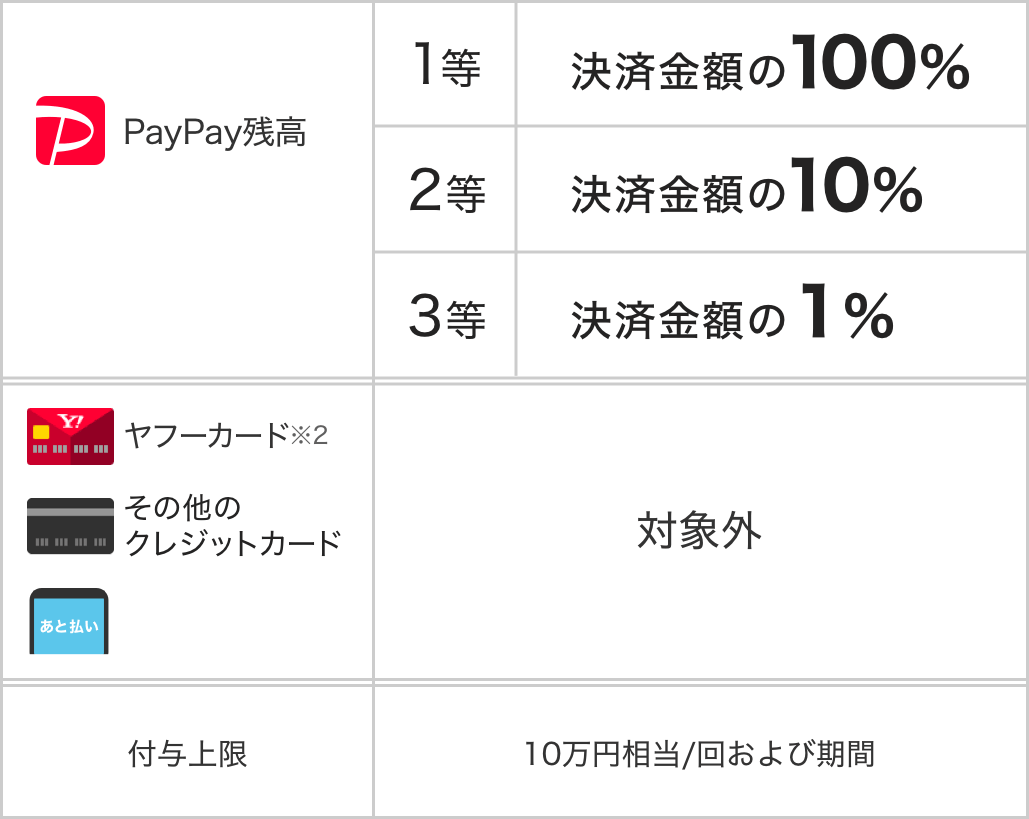
Task: Click the 3等 rank cell
Action: pyautogui.click(x=446, y=317)
